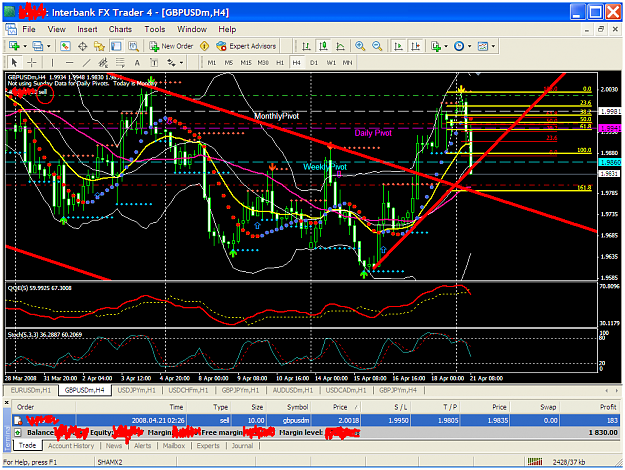Switch to Candlesticks chart display
Screen dimensions: 625x470
click(x=323, y=46)
